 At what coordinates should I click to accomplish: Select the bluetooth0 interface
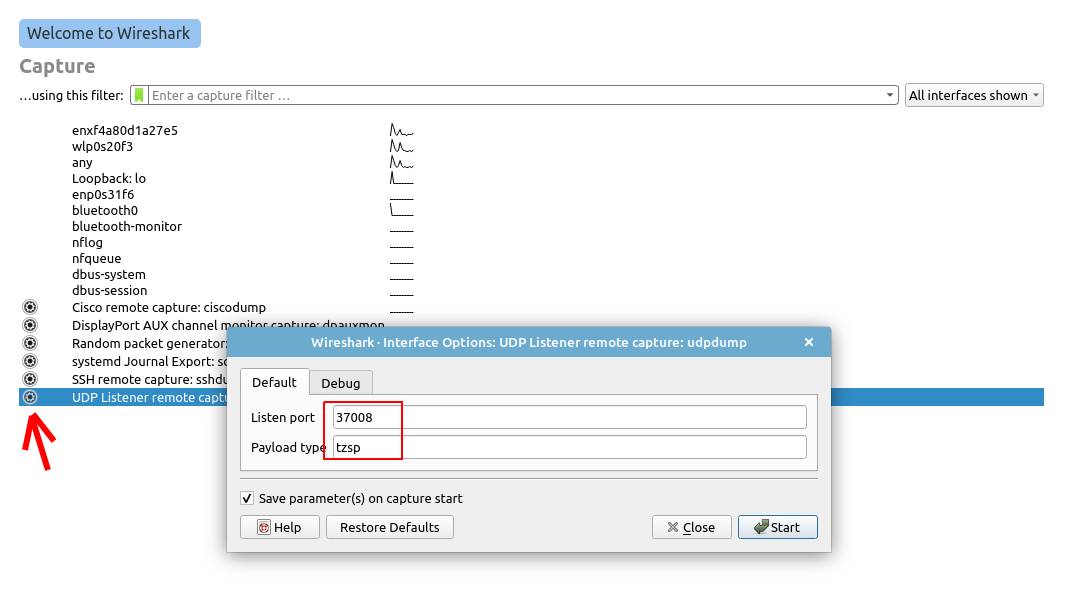click(x=105, y=210)
